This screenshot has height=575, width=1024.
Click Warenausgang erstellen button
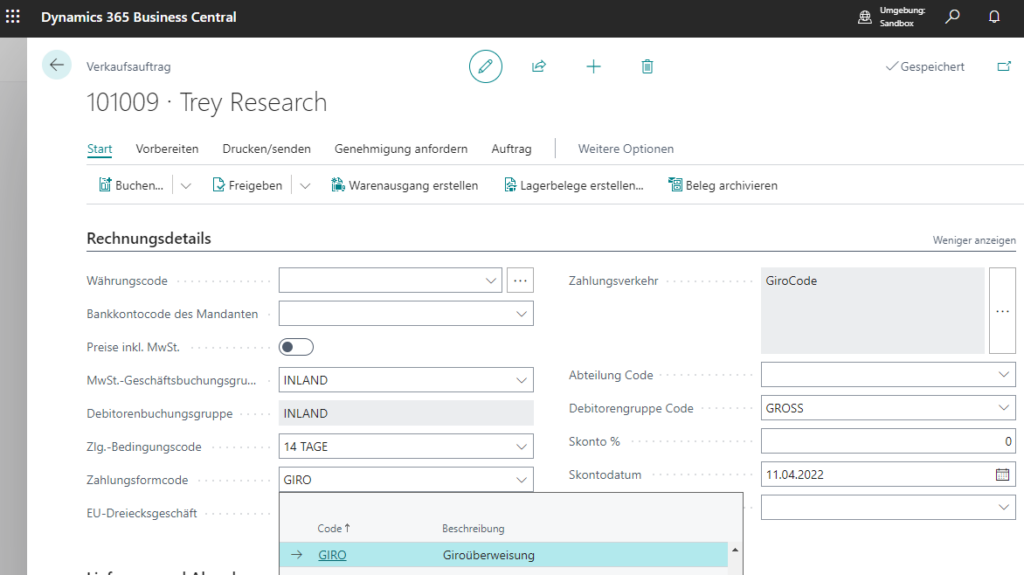point(405,185)
